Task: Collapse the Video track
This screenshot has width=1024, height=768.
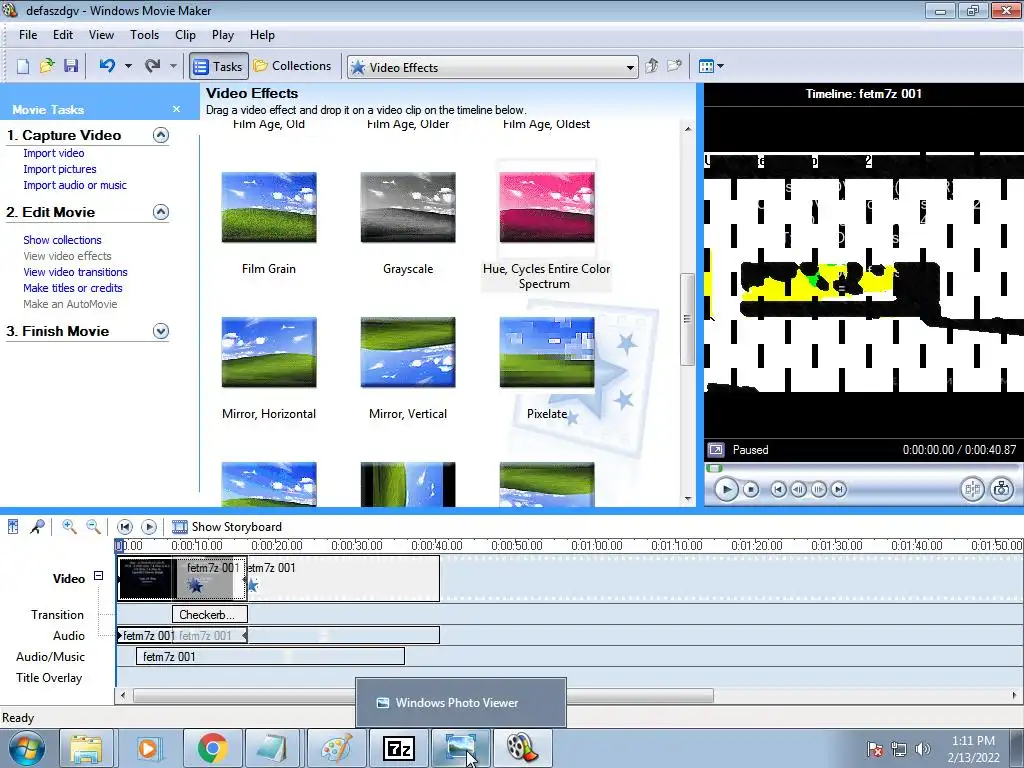Action: [x=99, y=576]
